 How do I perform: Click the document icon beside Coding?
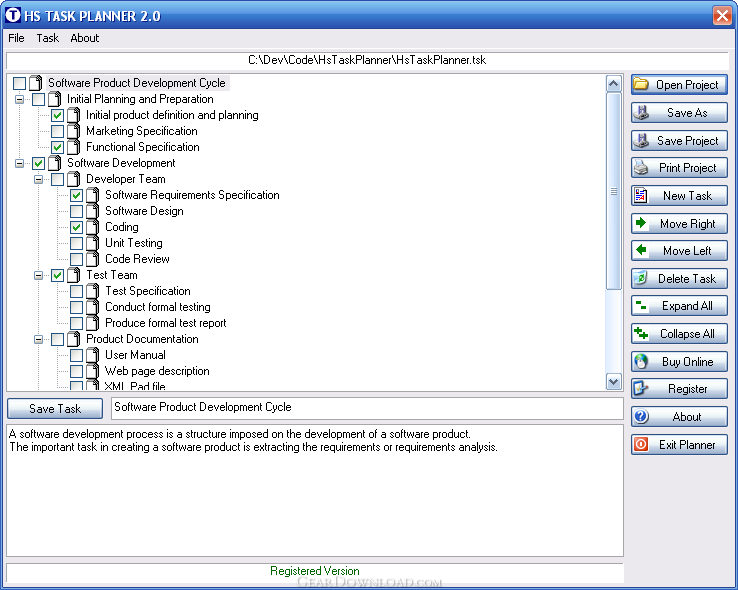pyautogui.click(x=93, y=227)
